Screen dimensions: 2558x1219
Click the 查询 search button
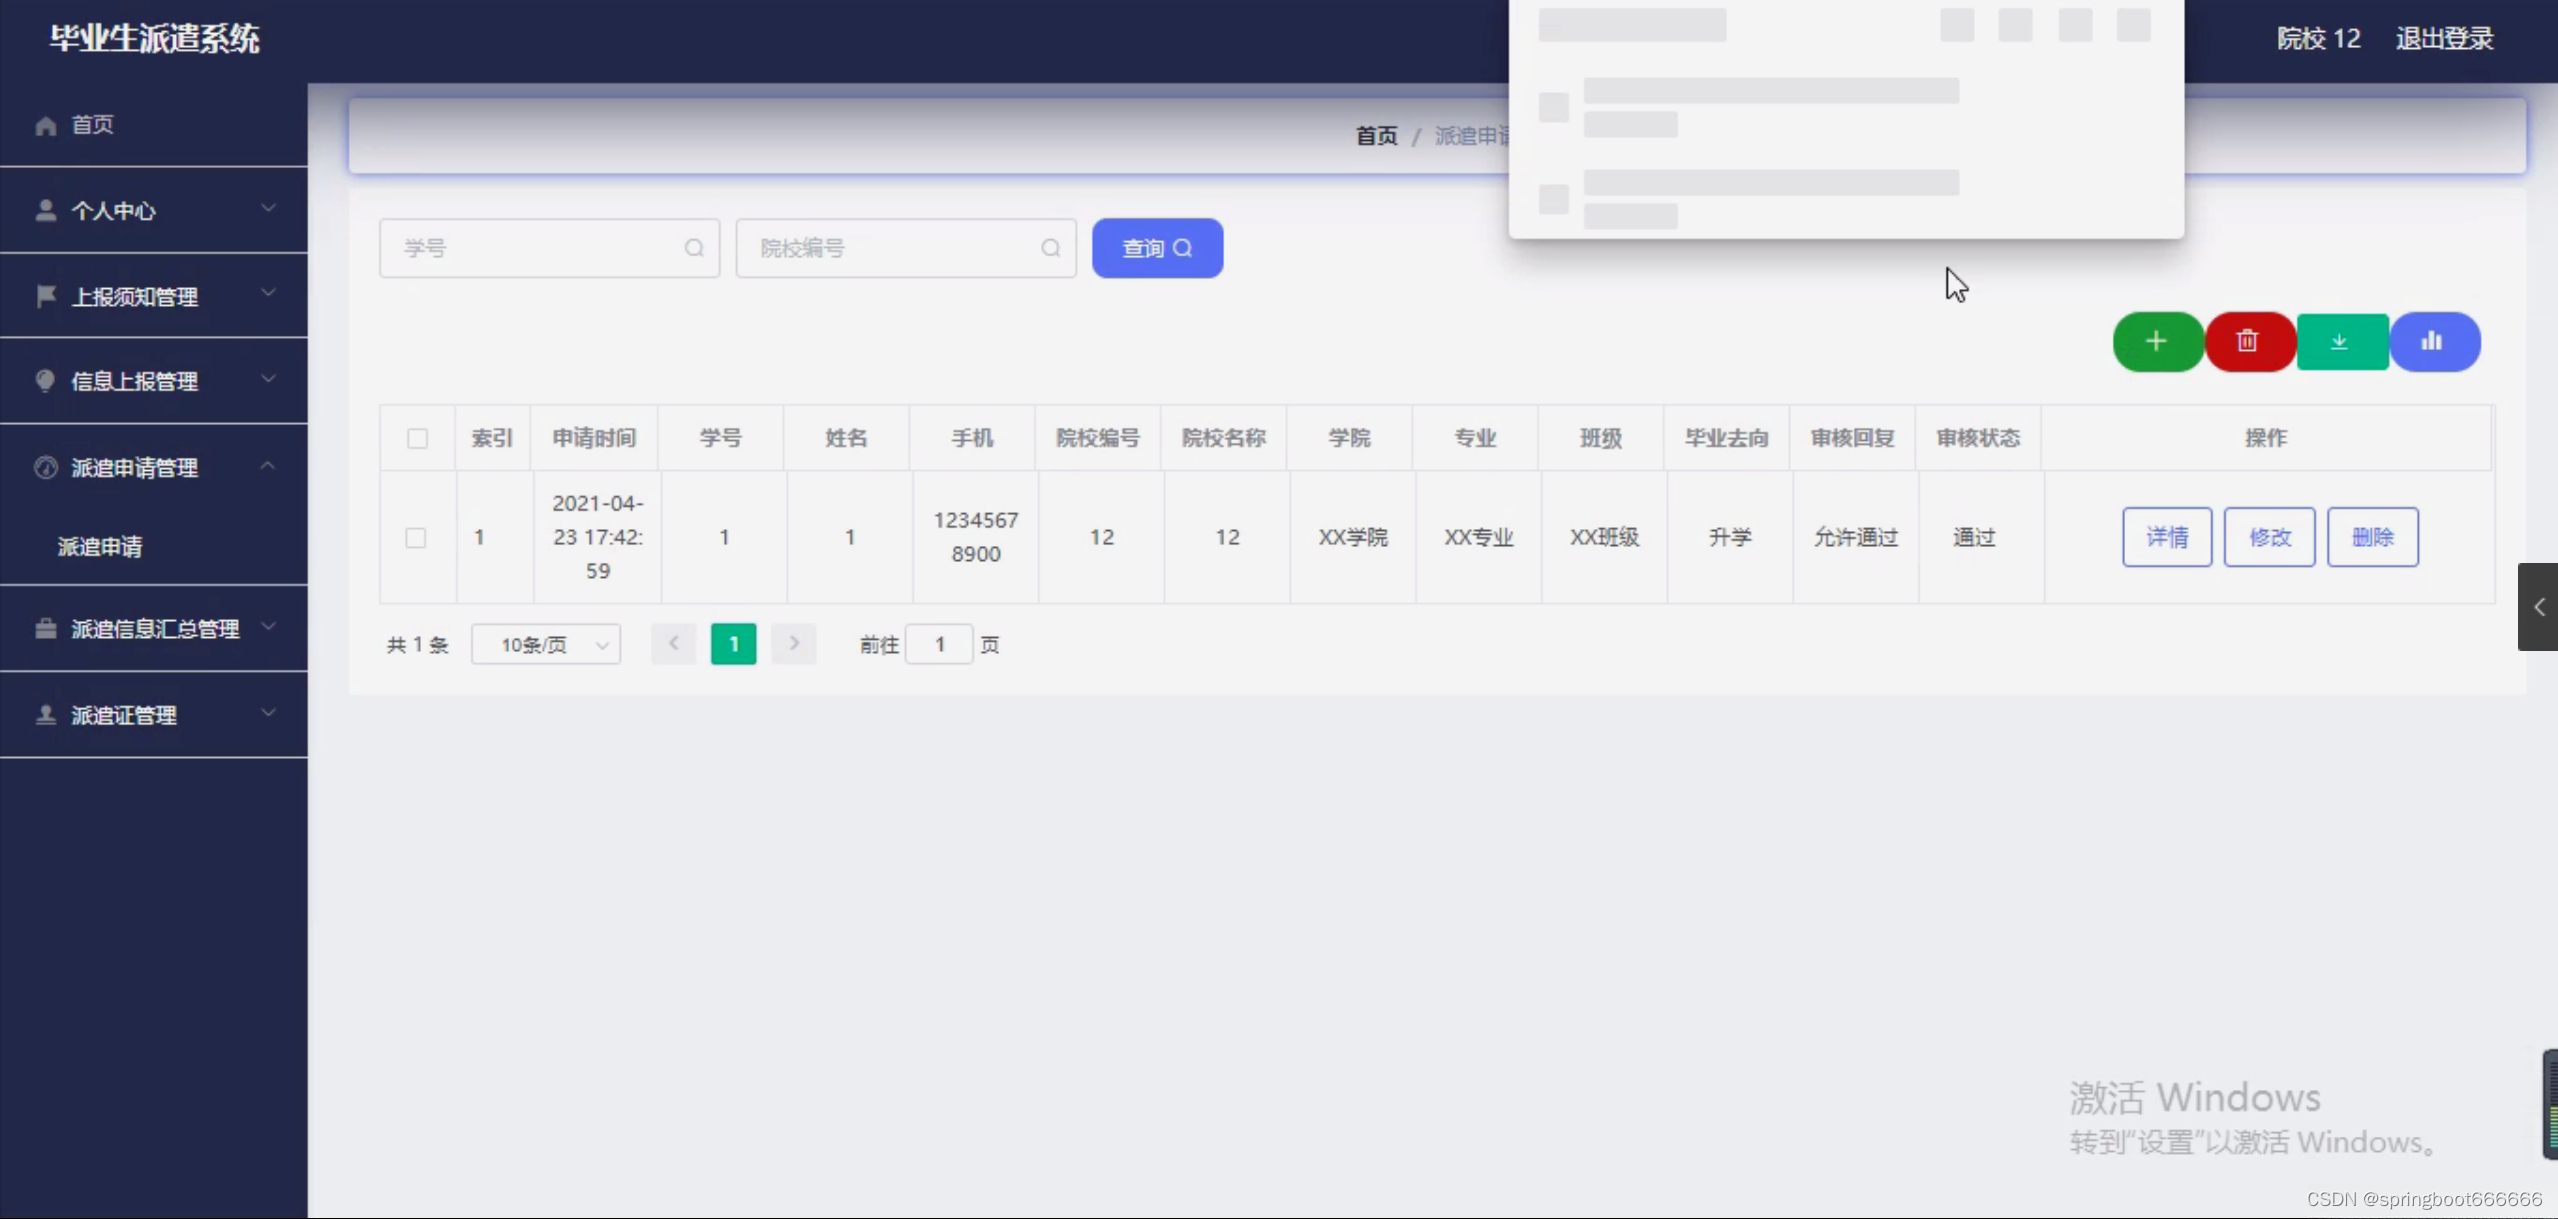1157,248
